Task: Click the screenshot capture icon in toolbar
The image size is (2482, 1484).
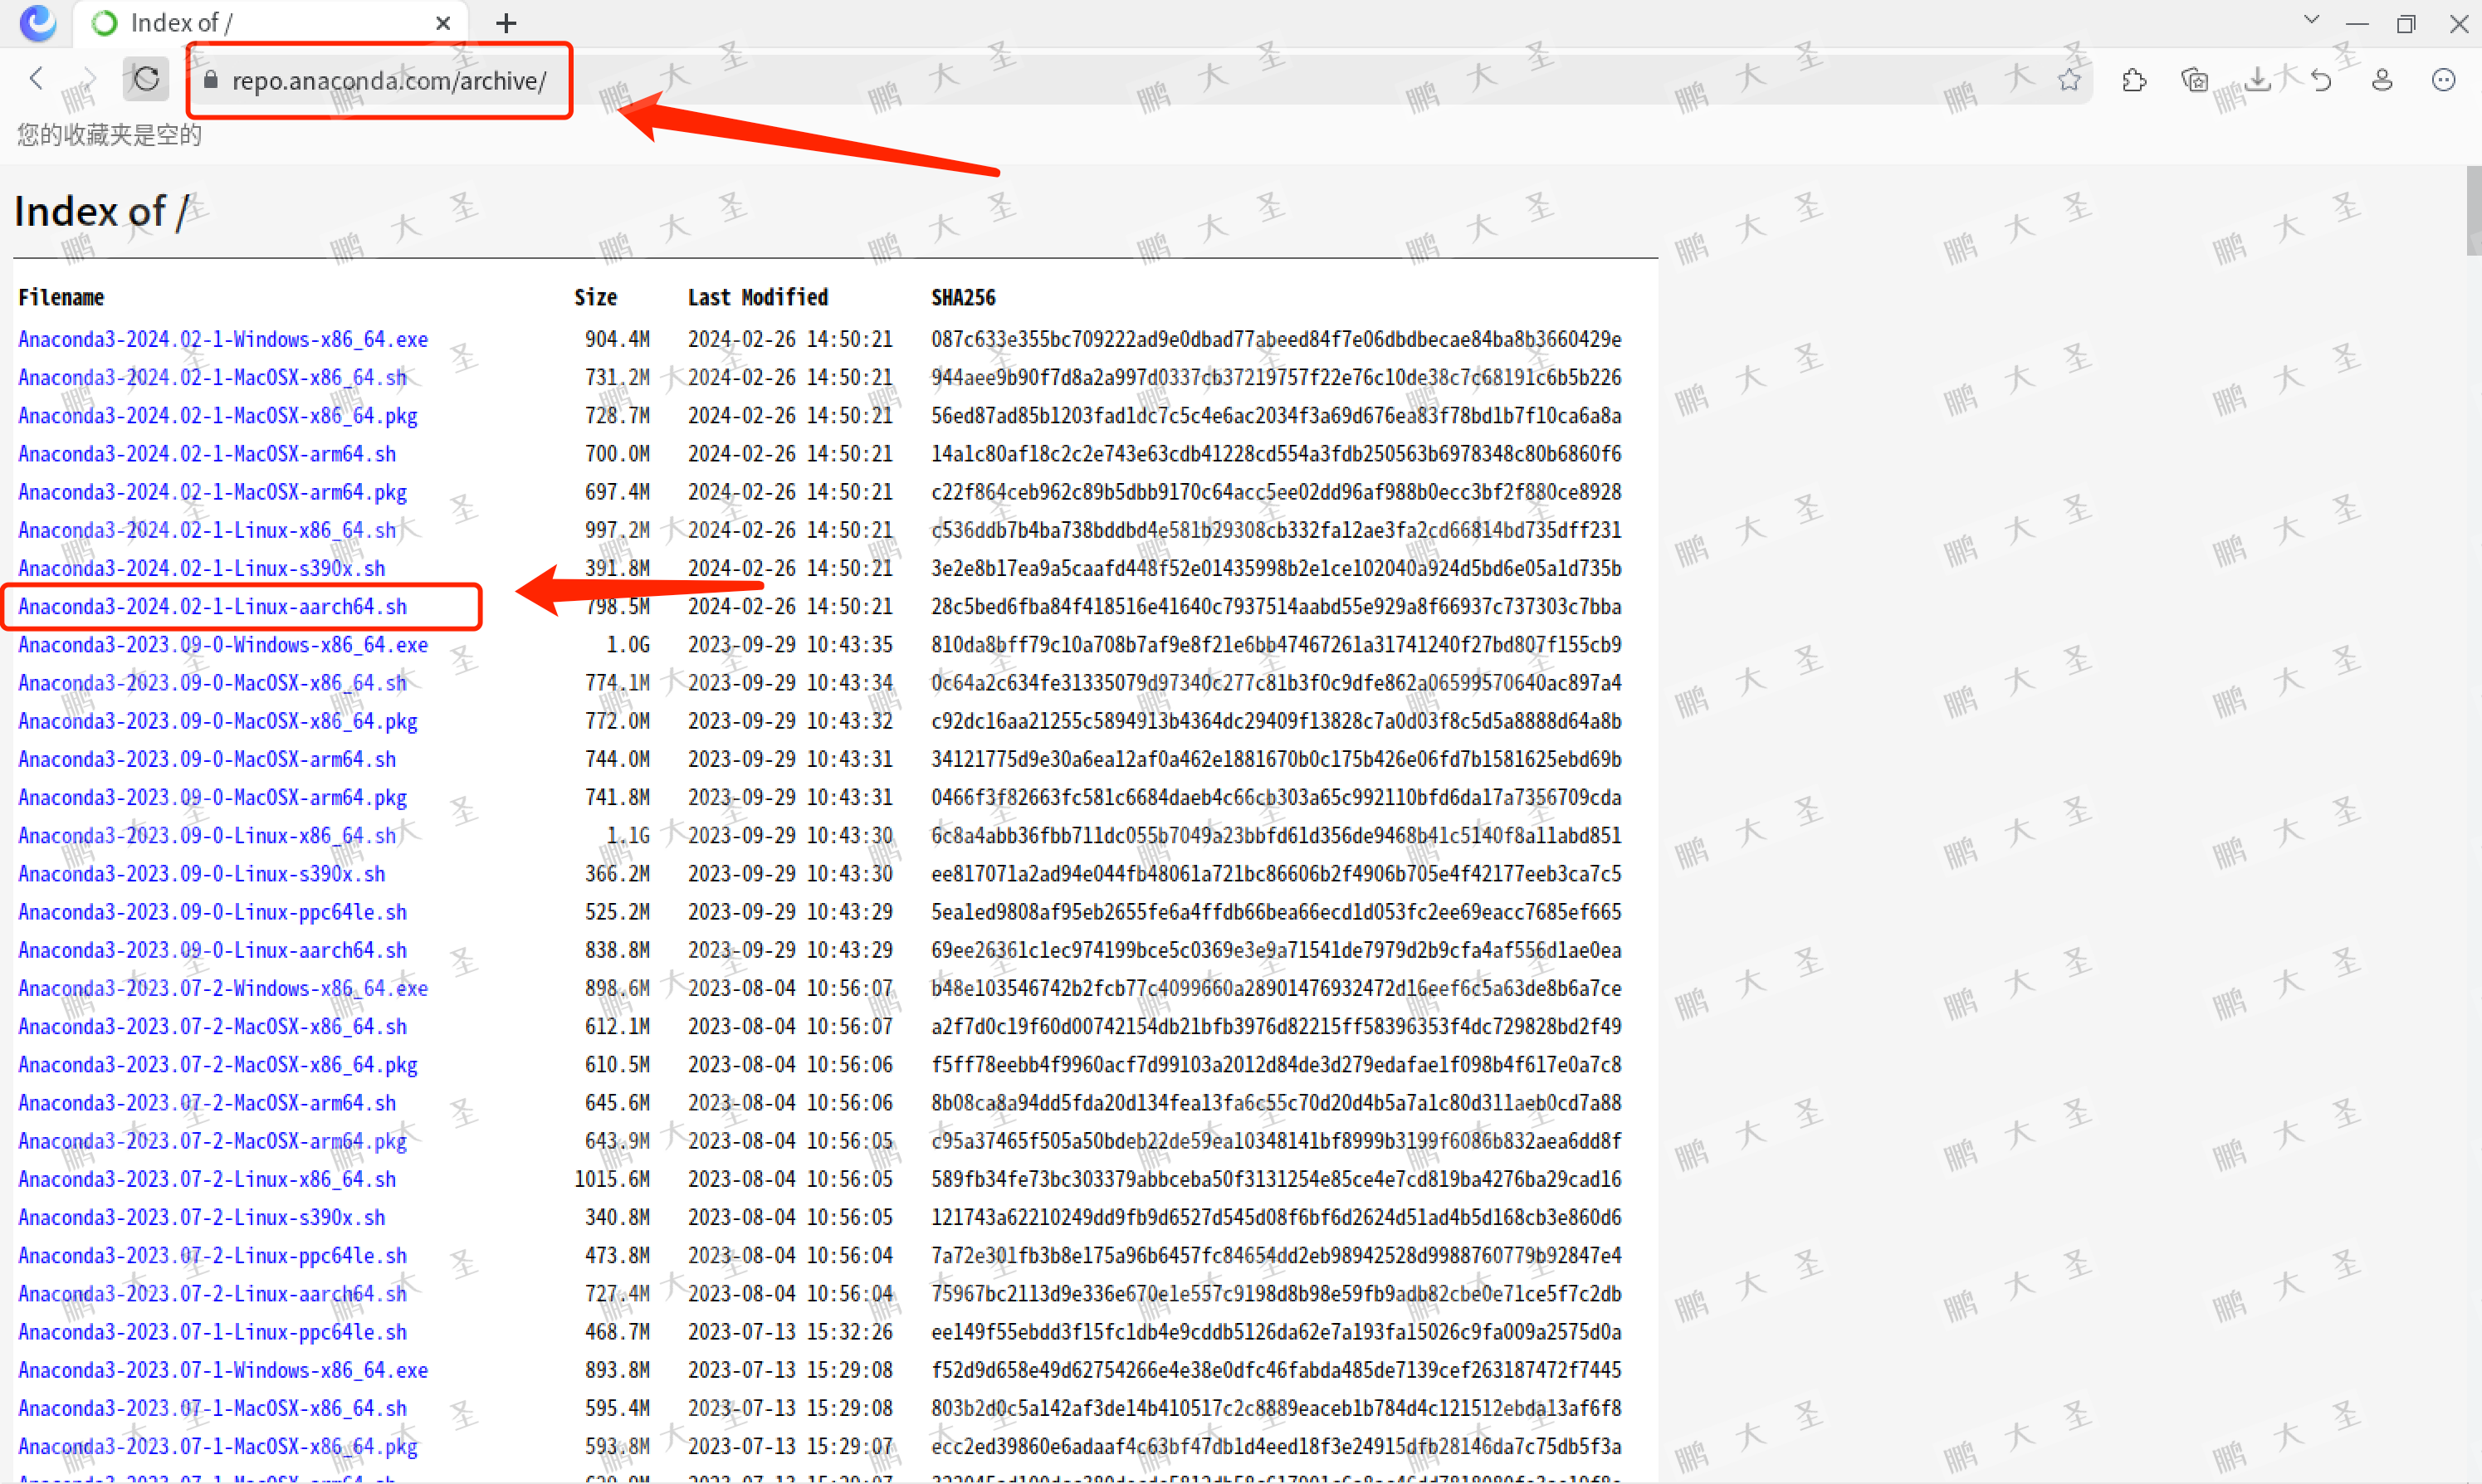Action: pos(2194,80)
